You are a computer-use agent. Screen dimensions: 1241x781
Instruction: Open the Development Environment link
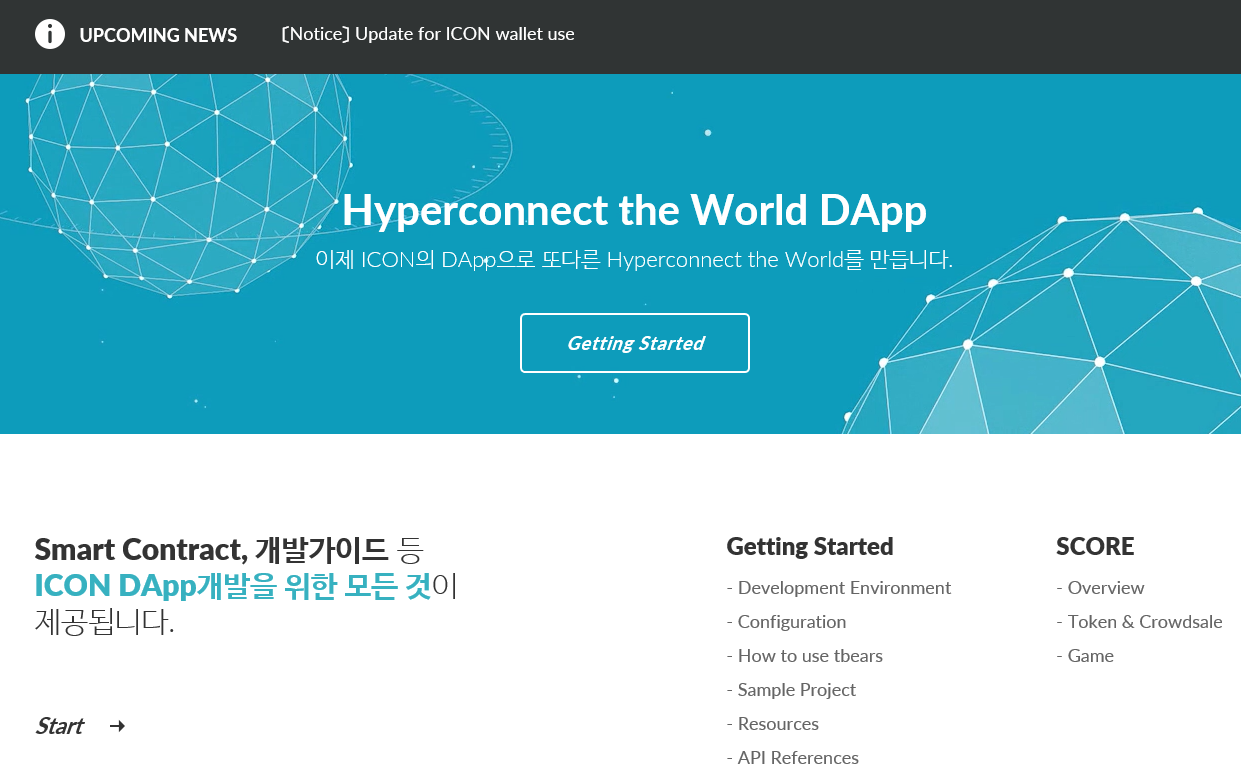(x=839, y=588)
